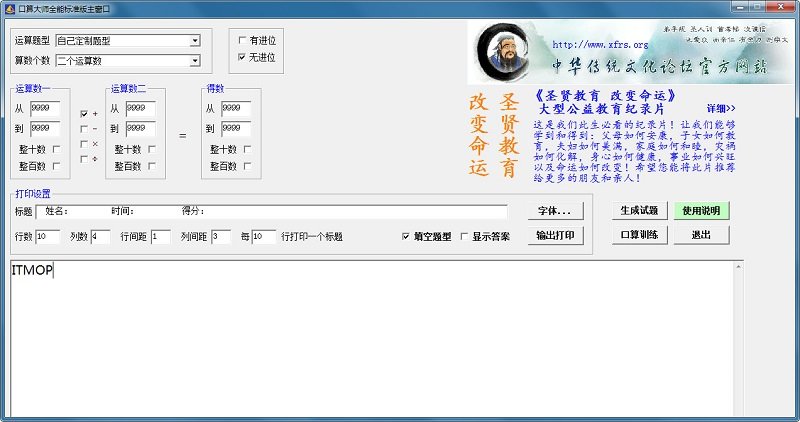Click the 生成试题 button
Viewport: 800px width, 422px height.
639,210
